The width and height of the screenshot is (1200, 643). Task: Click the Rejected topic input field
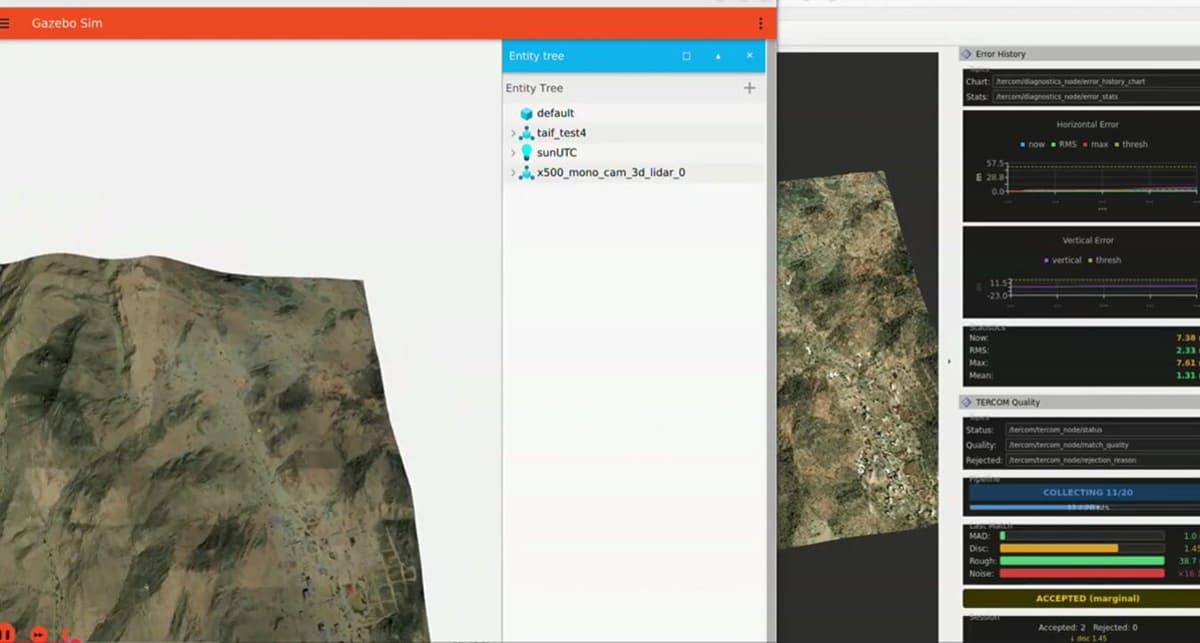pyautogui.click(x=1103, y=460)
